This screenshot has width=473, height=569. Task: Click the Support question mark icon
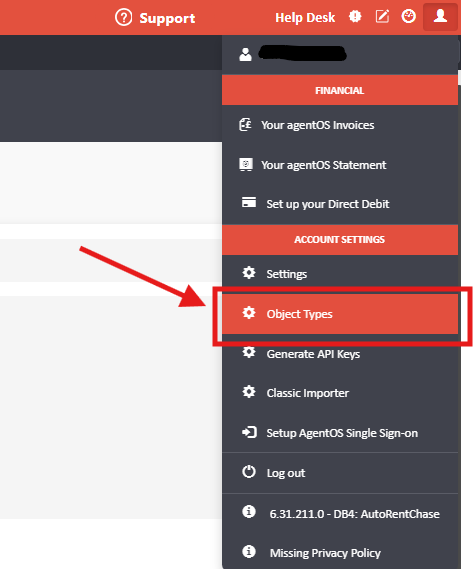pos(123,17)
